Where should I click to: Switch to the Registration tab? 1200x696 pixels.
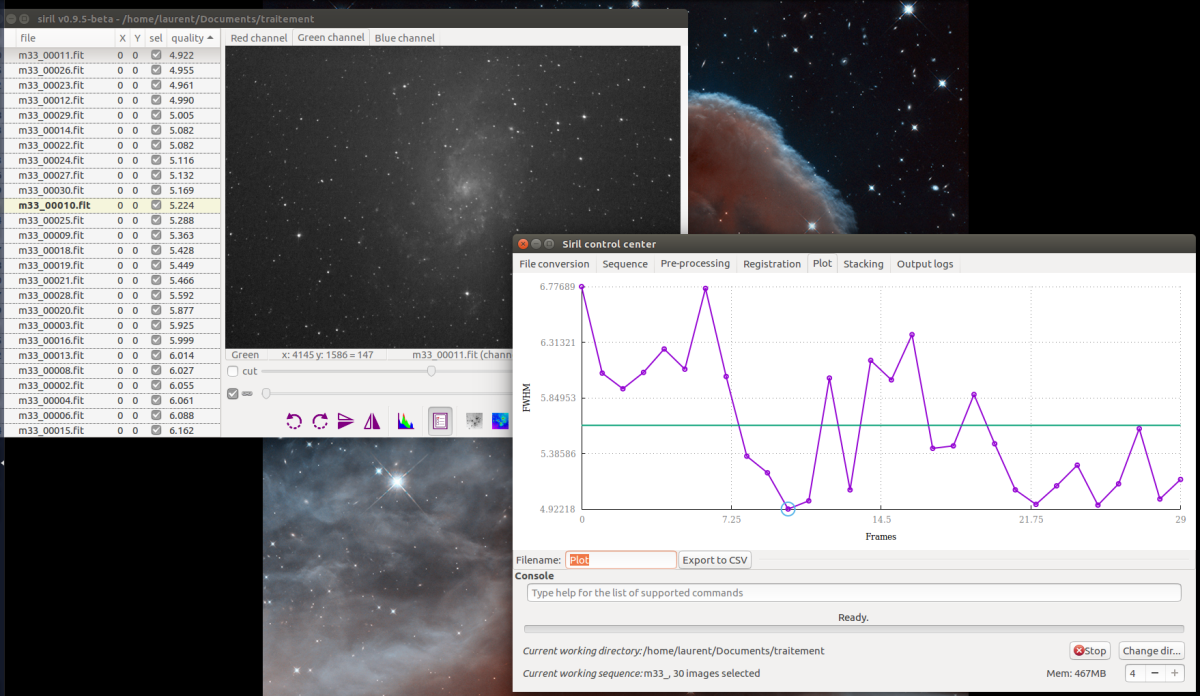click(x=771, y=264)
